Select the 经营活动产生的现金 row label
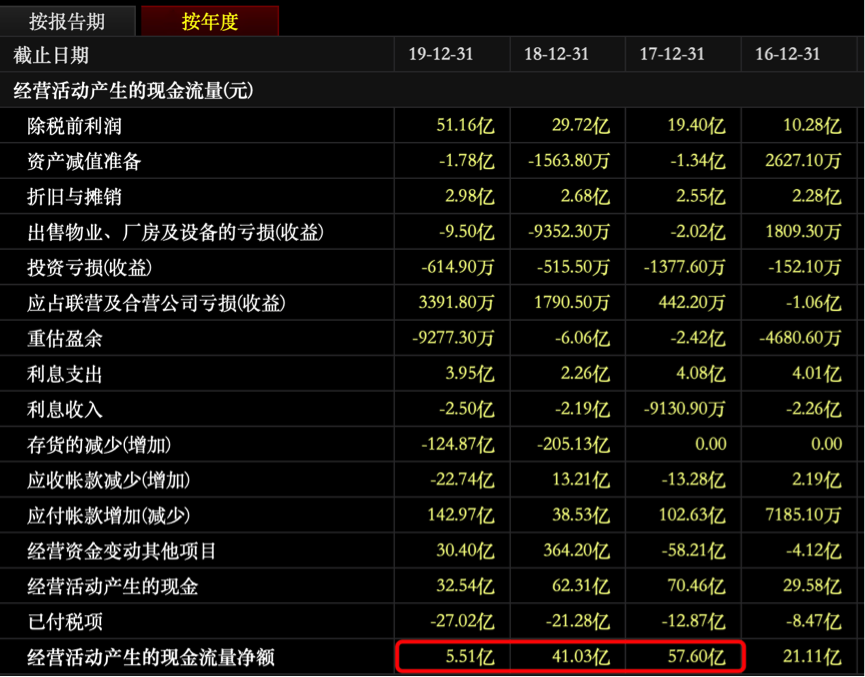 112,586
